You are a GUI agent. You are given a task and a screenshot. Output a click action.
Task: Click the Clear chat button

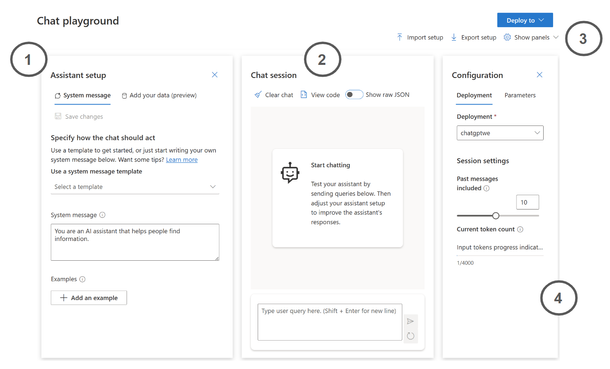pos(273,95)
